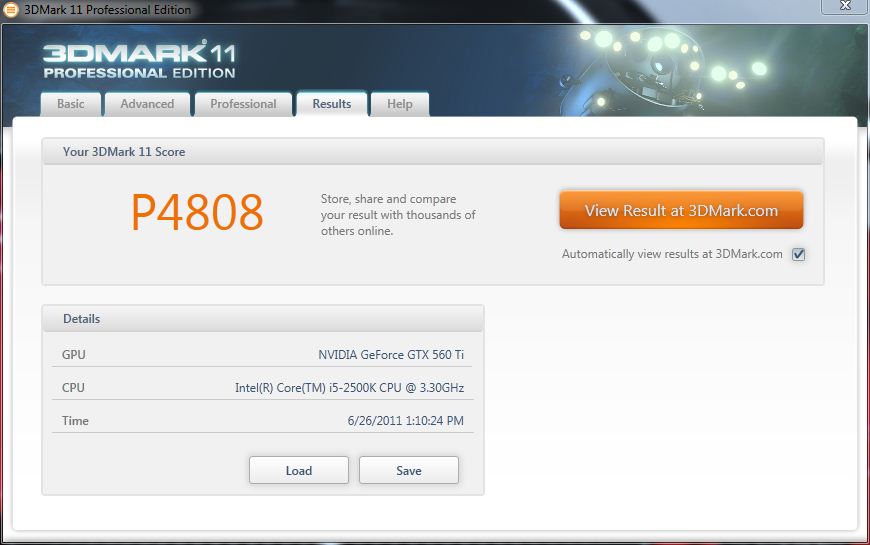Click the Store, share and compare description
This screenshot has height=545, width=870.
pyautogui.click(x=398, y=215)
